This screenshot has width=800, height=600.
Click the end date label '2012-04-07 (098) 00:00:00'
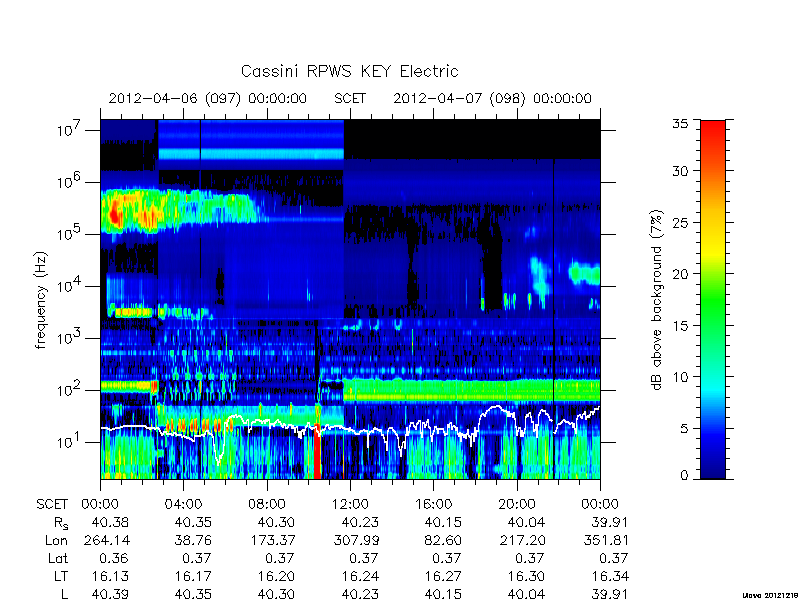point(492,98)
